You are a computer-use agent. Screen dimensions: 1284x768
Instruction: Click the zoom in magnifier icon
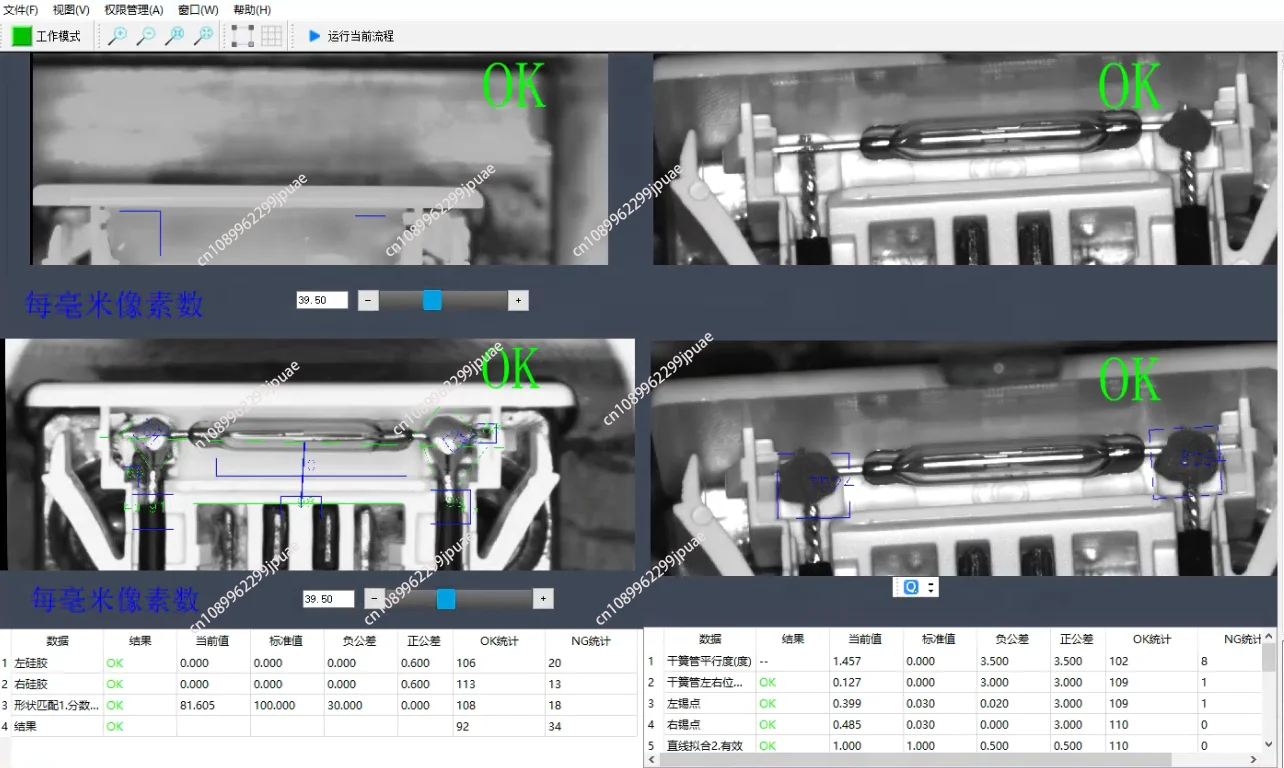(117, 36)
